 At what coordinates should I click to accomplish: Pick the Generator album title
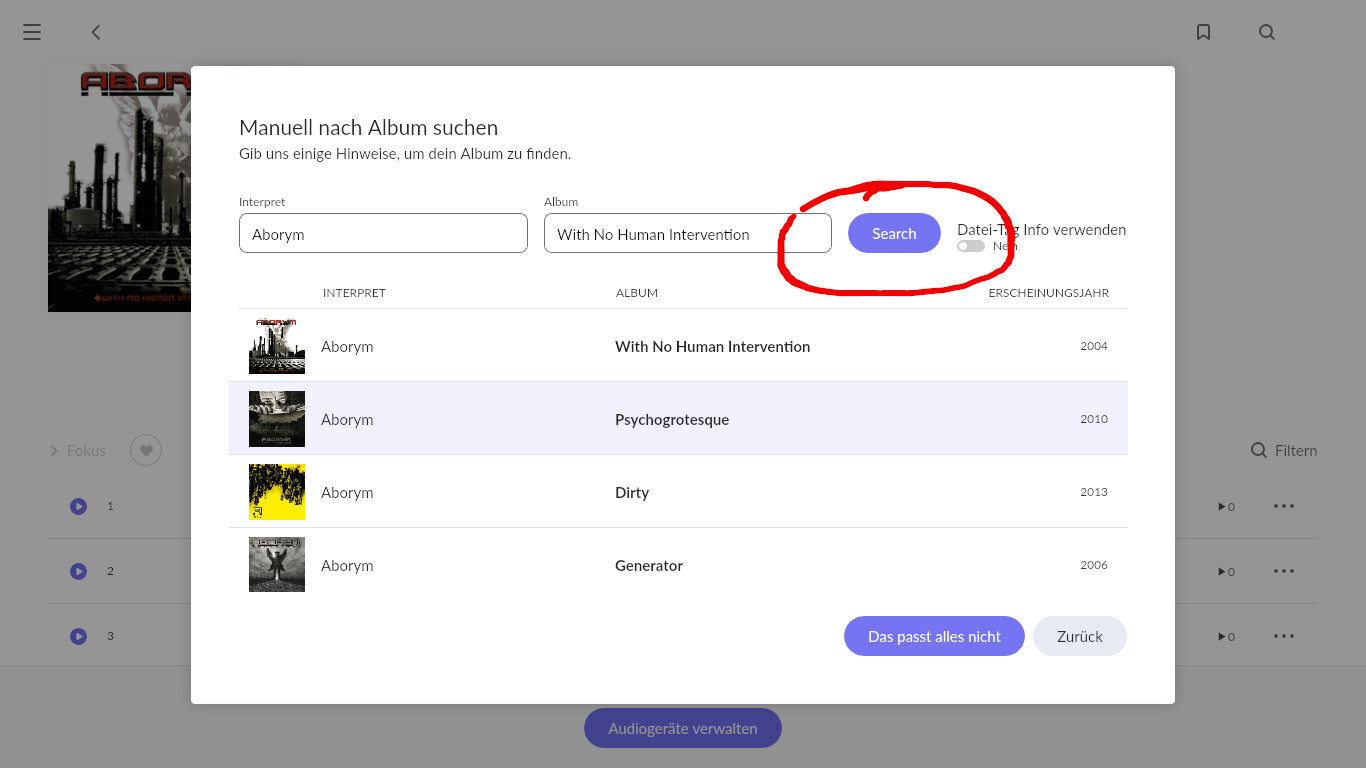(649, 565)
